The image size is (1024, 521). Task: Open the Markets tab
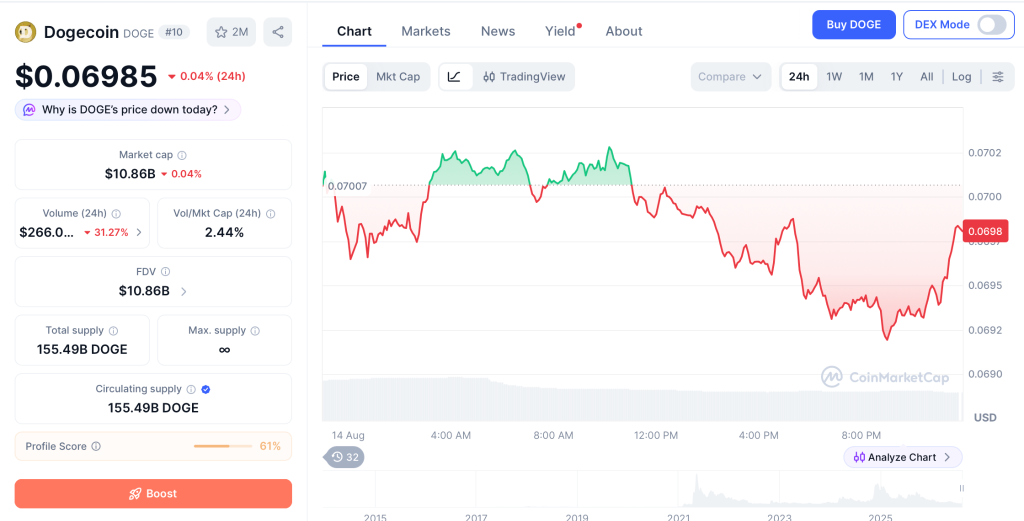(426, 31)
